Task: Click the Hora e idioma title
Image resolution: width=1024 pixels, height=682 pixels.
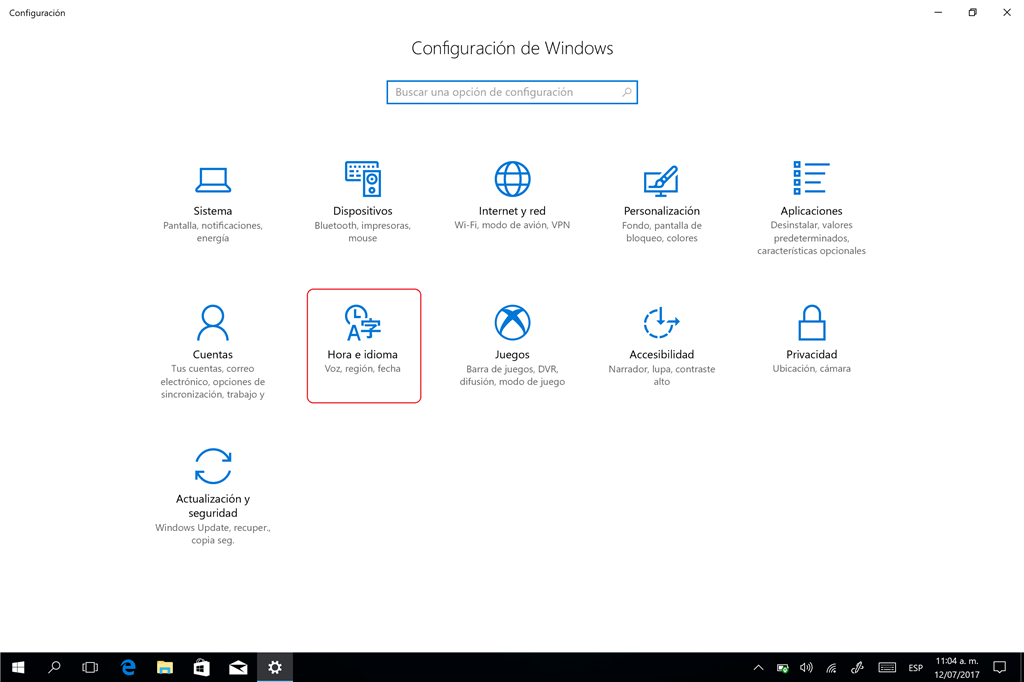Action: (362, 355)
